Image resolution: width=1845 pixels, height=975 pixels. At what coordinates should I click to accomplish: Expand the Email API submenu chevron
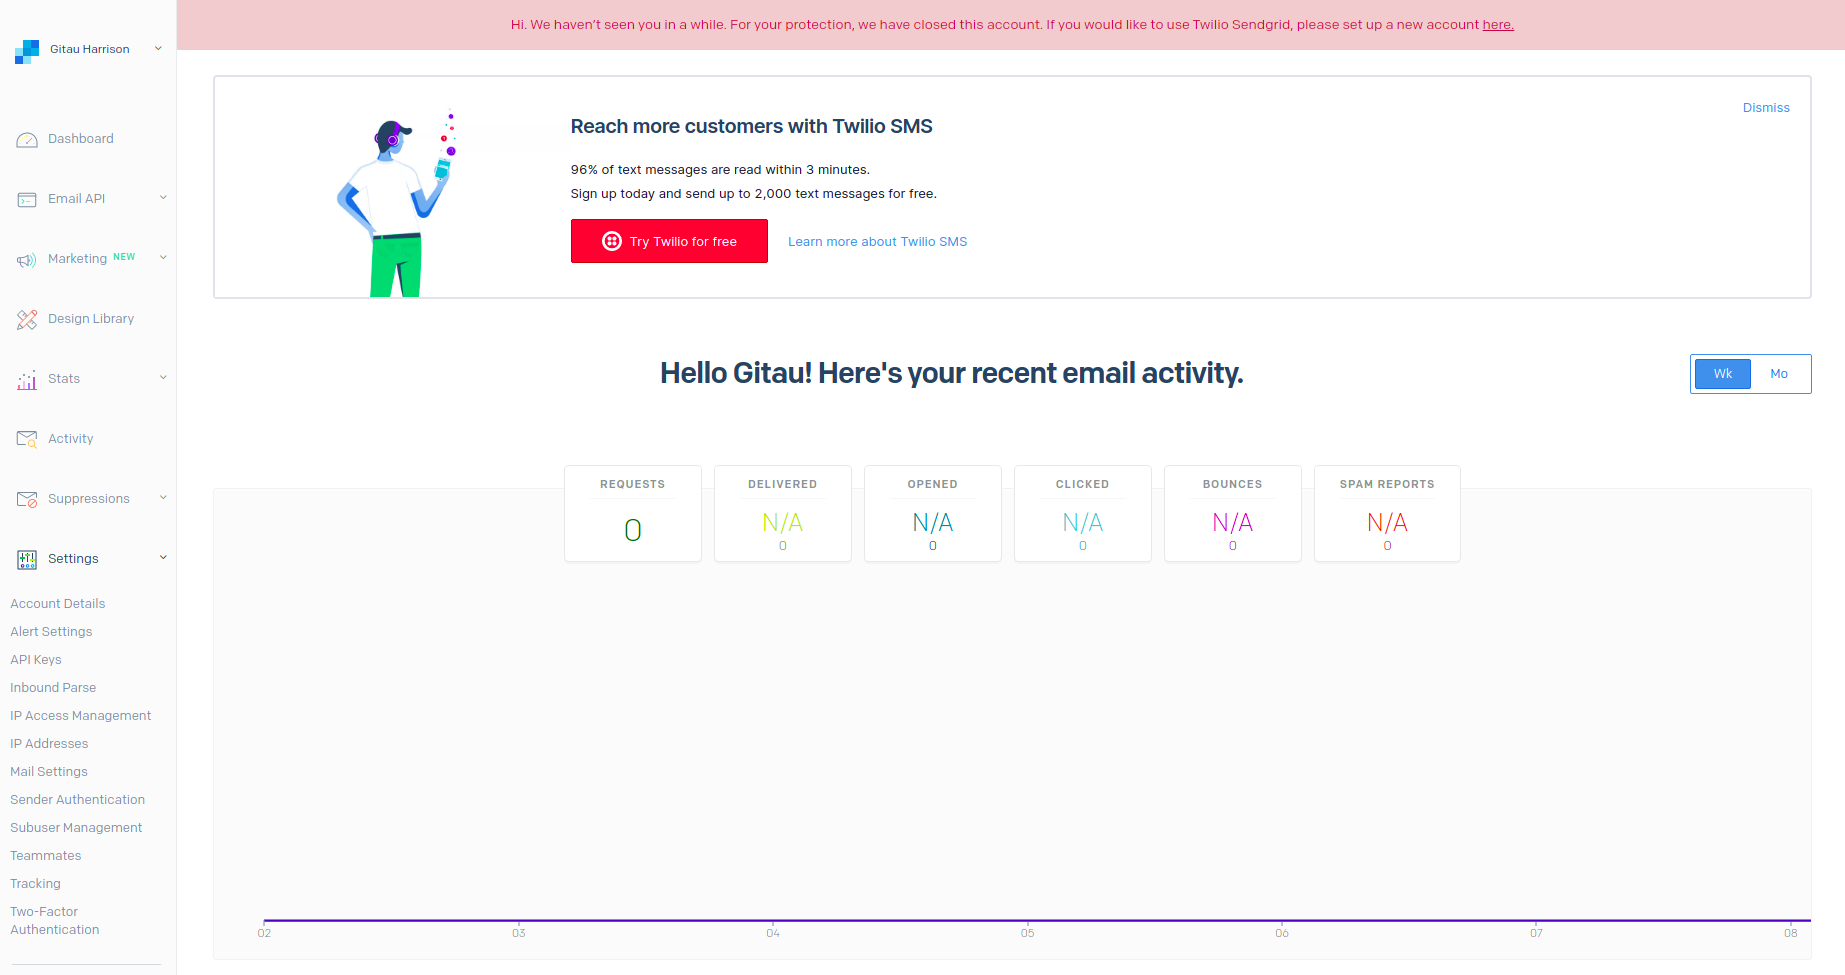pos(163,197)
